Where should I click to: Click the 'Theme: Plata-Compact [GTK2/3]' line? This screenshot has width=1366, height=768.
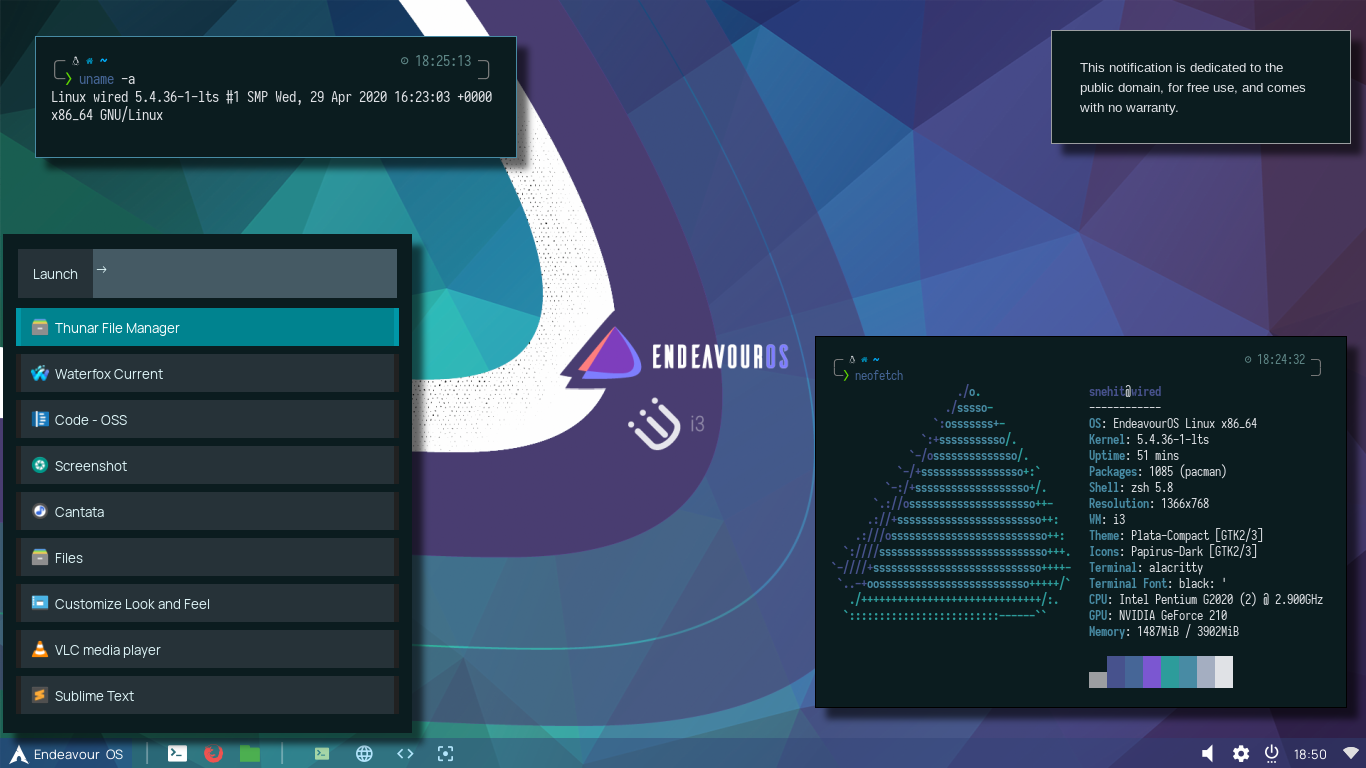tap(1176, 535)
